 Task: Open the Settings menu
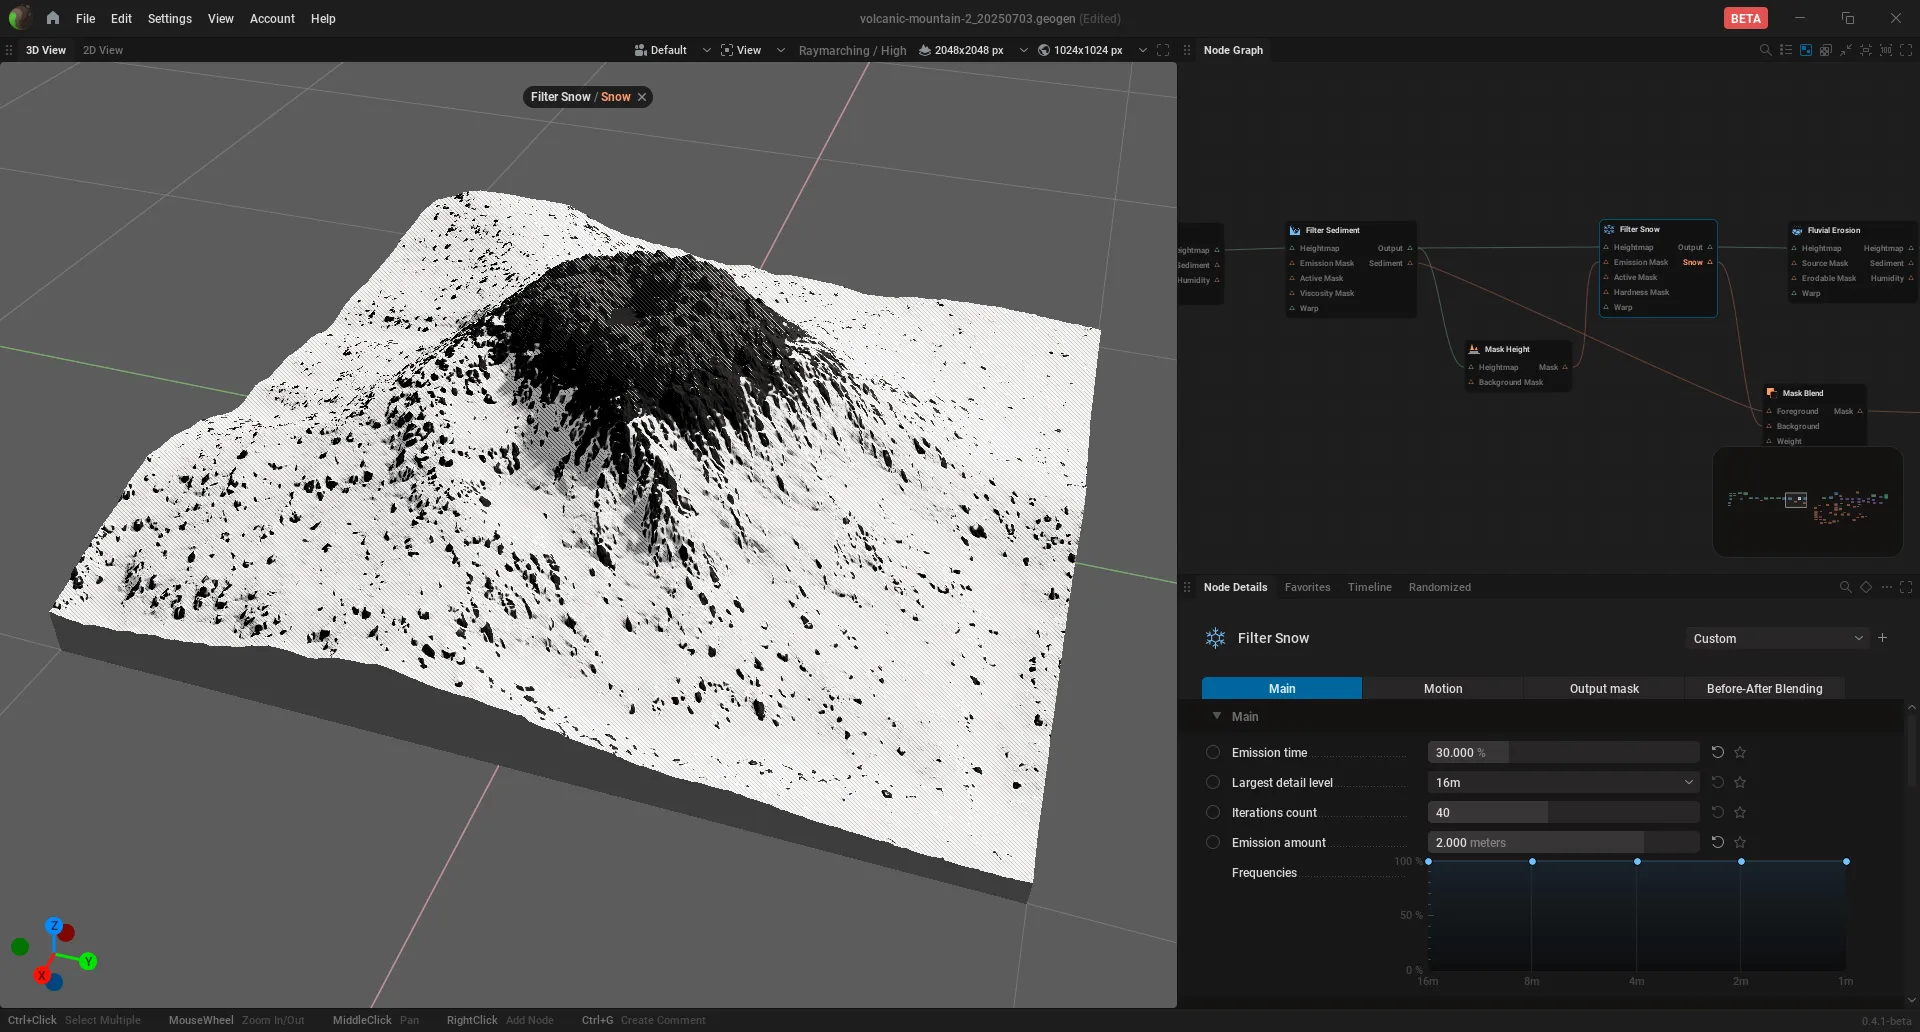(169, 18)
